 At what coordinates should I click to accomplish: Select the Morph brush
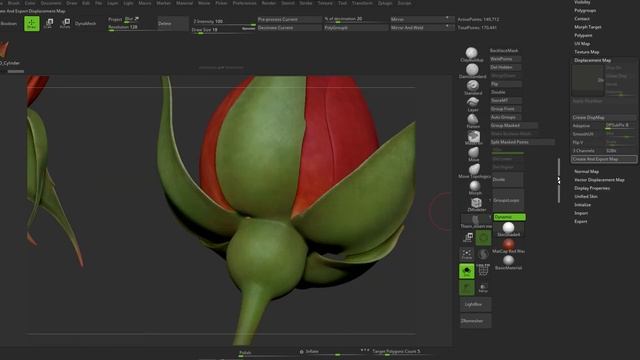click(x=475, y=187)
